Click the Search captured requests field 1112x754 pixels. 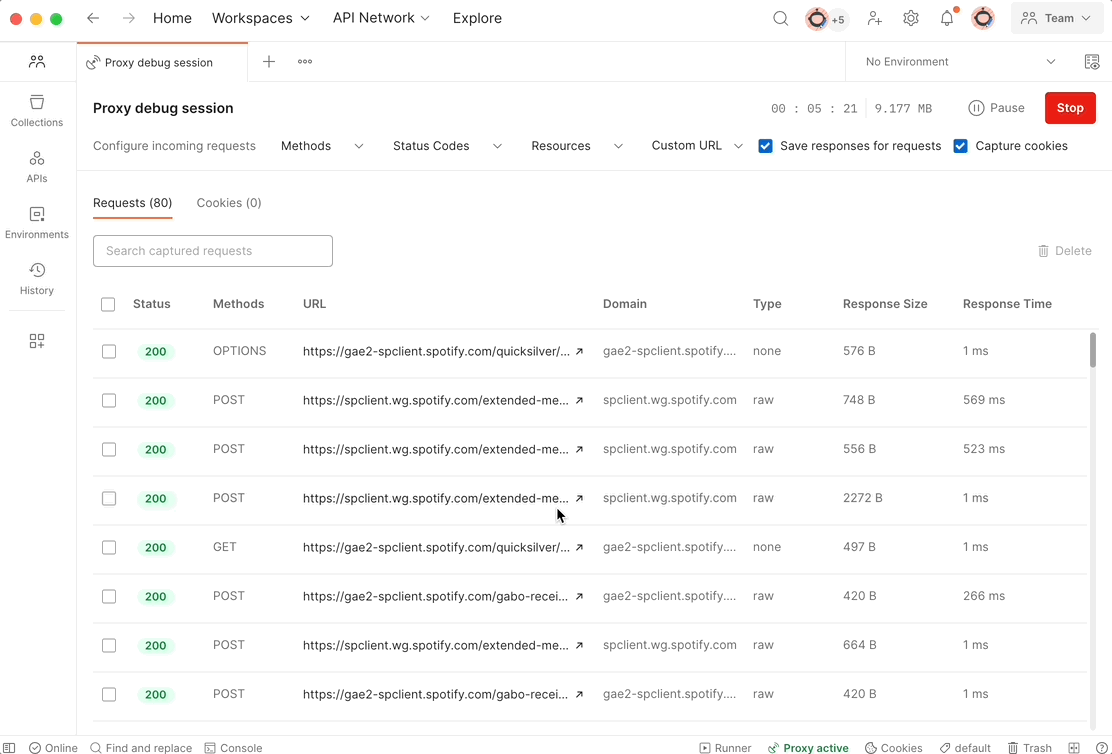coord(212,251)
